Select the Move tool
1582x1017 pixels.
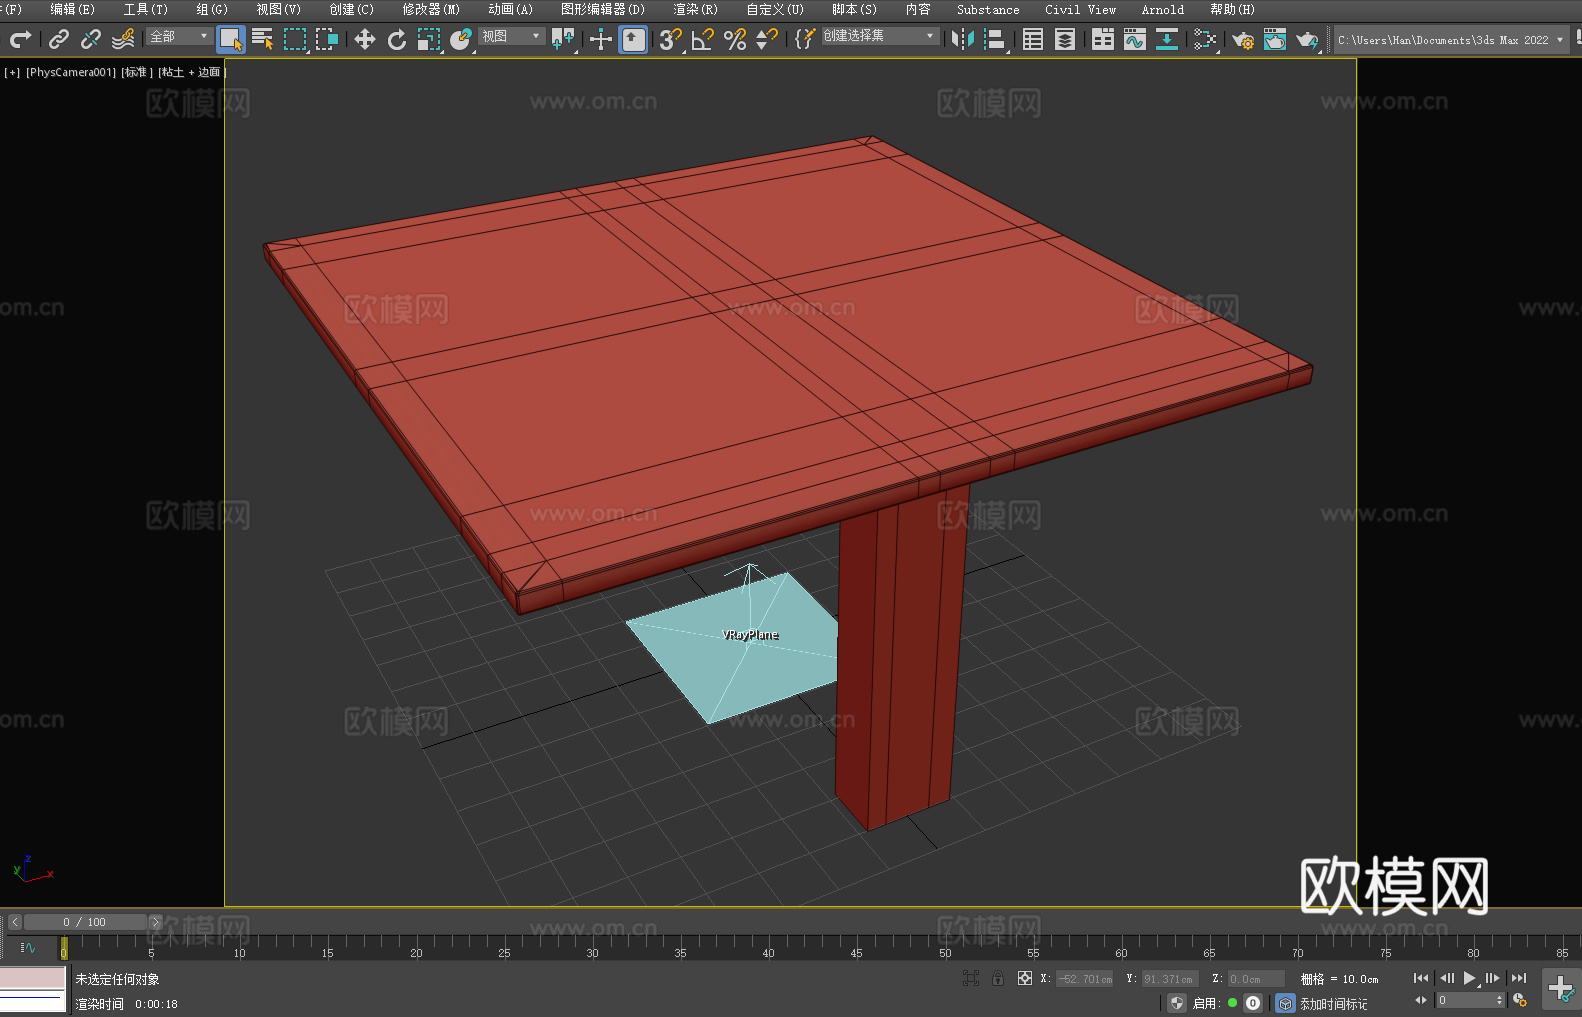pos(365,39)
